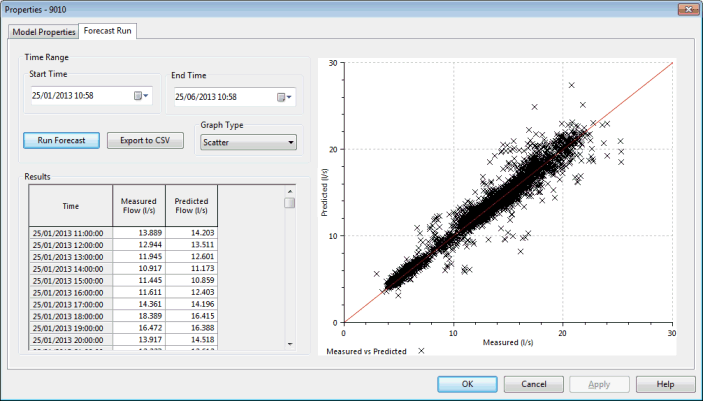Click the results scrollbar down arrow
Viewport: 703px width, 401px height.
(290, 344)
